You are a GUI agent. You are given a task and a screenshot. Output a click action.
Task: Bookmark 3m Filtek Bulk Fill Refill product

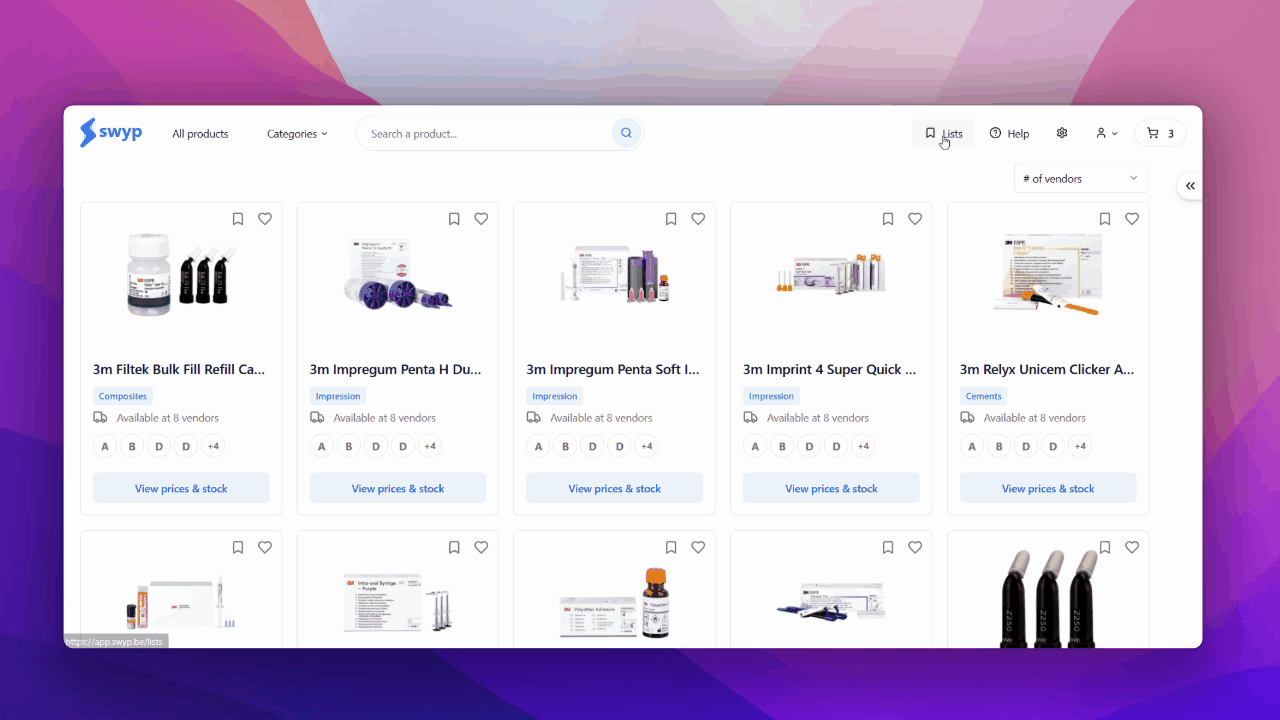coord(238,219)
